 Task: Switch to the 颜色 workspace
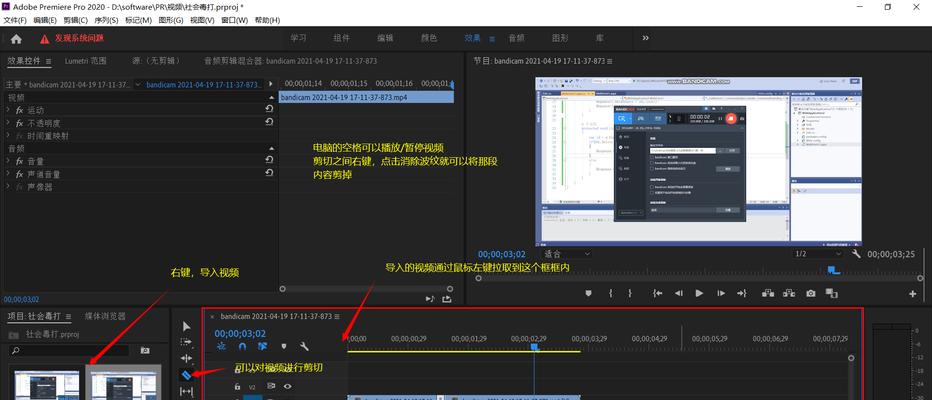[x=429, y=38]
